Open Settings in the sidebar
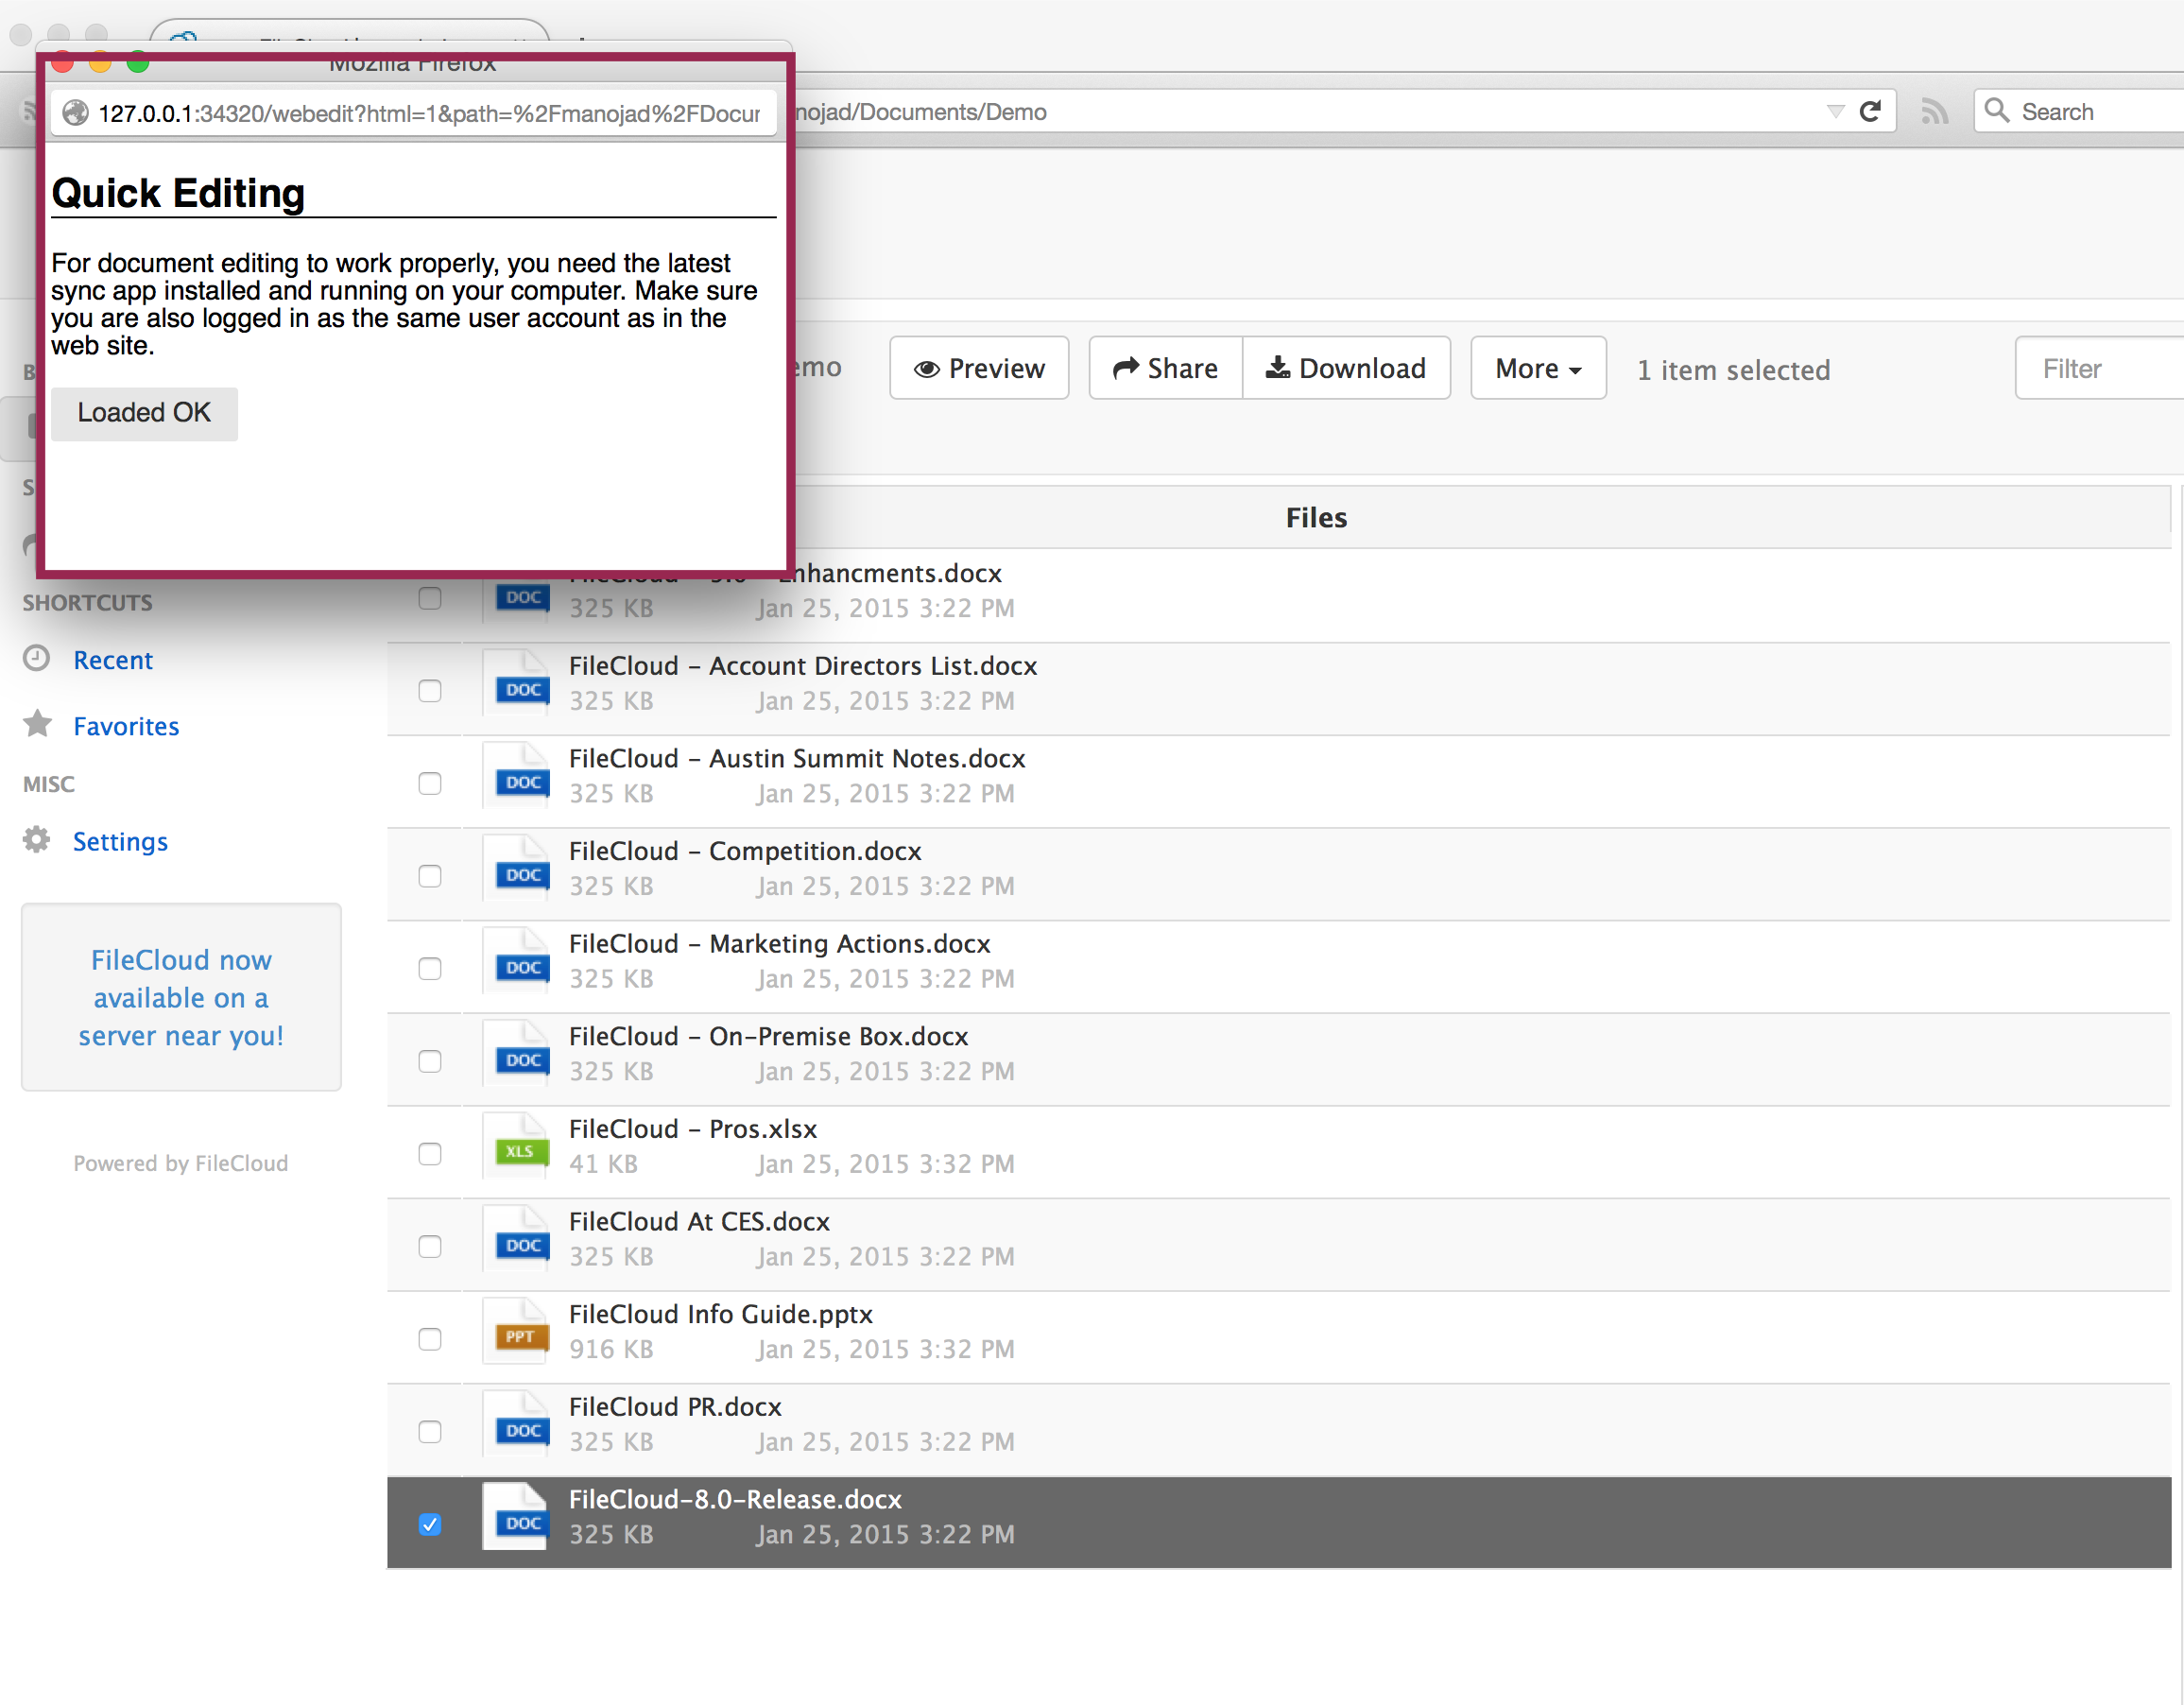 [120, 842]
